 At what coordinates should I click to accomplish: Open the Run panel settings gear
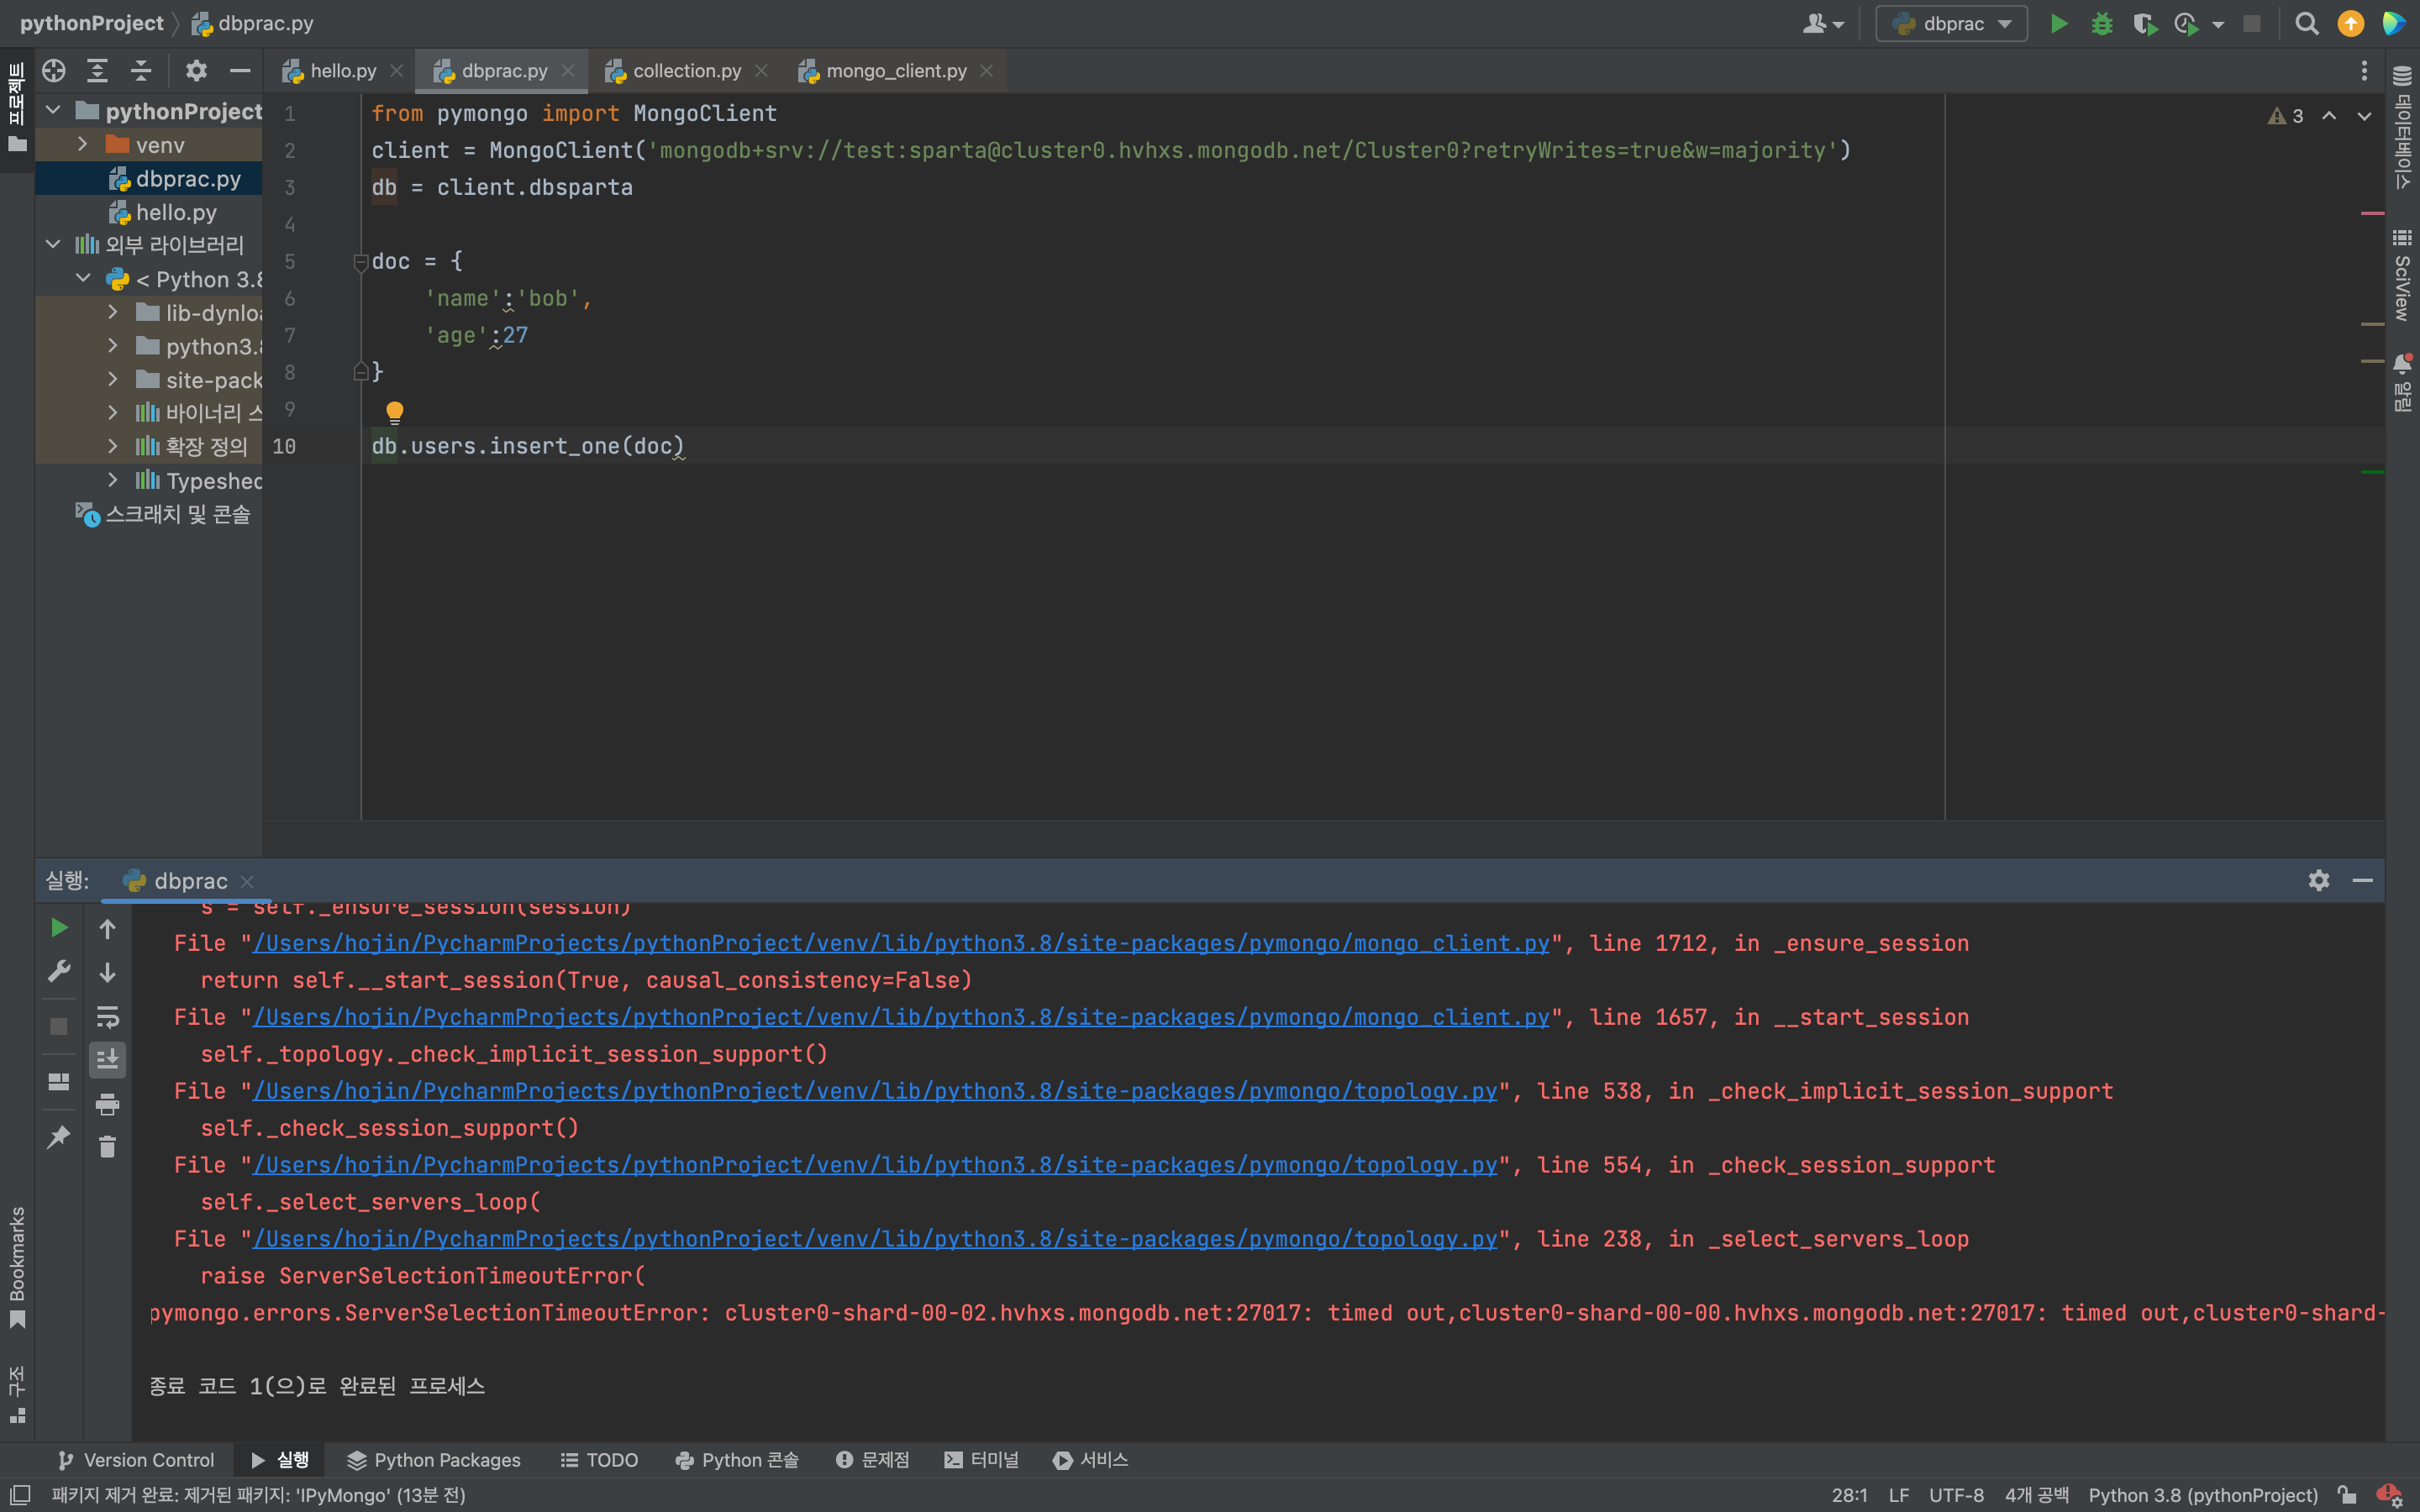point(2318,880)
